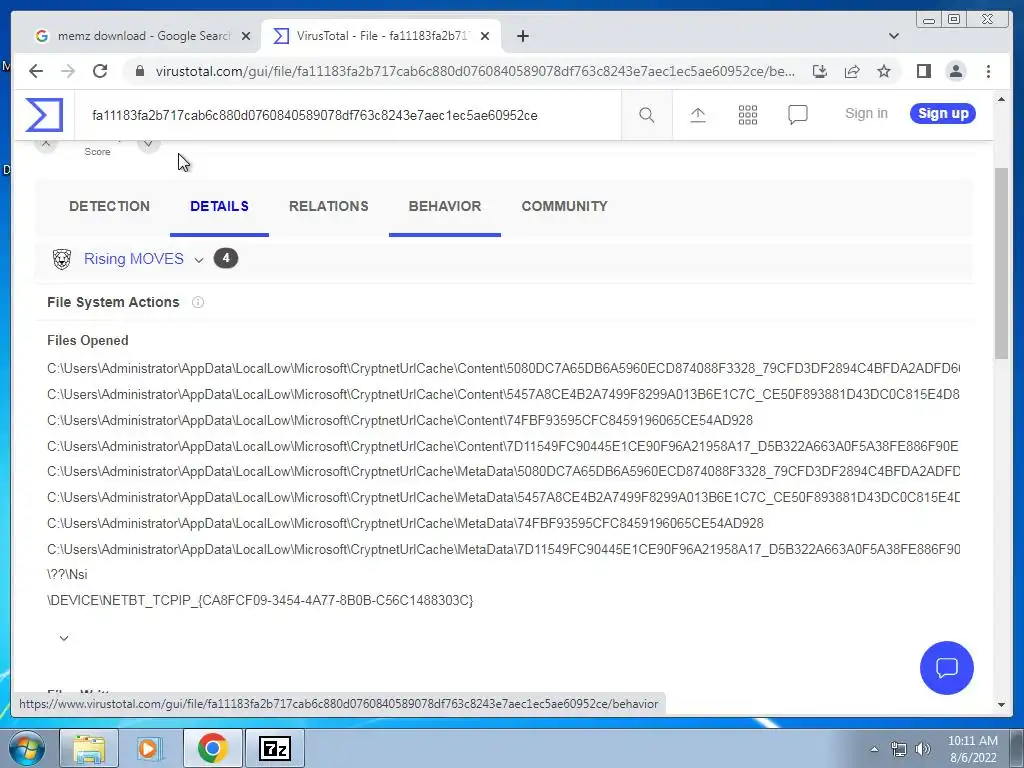Screen dimensions: 1024x768
Task: Go forward in Chrome
Action: point(68,71)
